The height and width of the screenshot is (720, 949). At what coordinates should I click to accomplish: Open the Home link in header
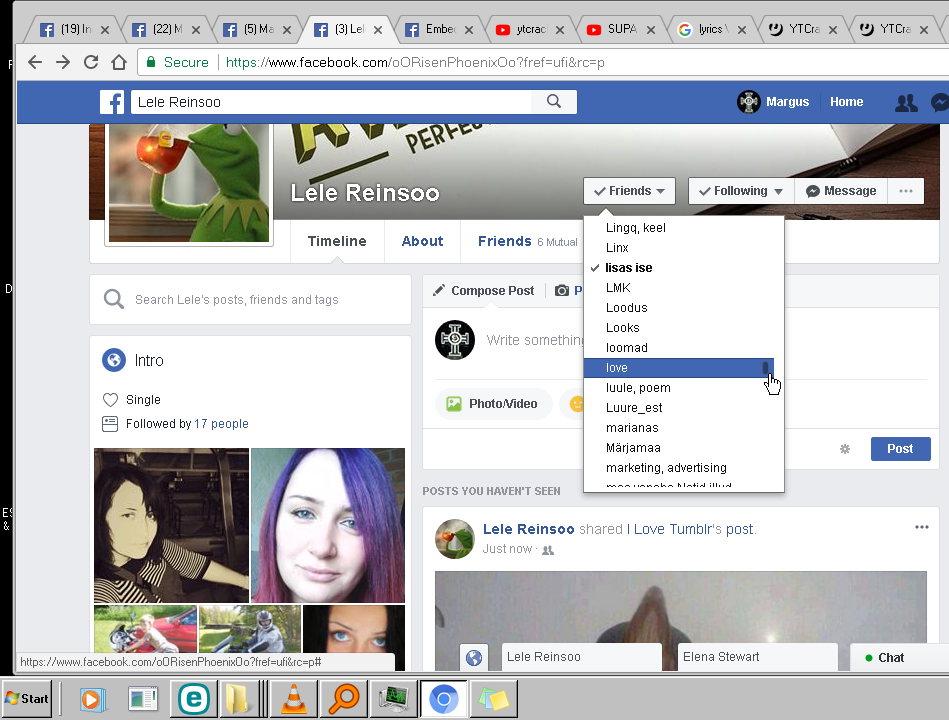pyautogui.click(x=846, y=102)
